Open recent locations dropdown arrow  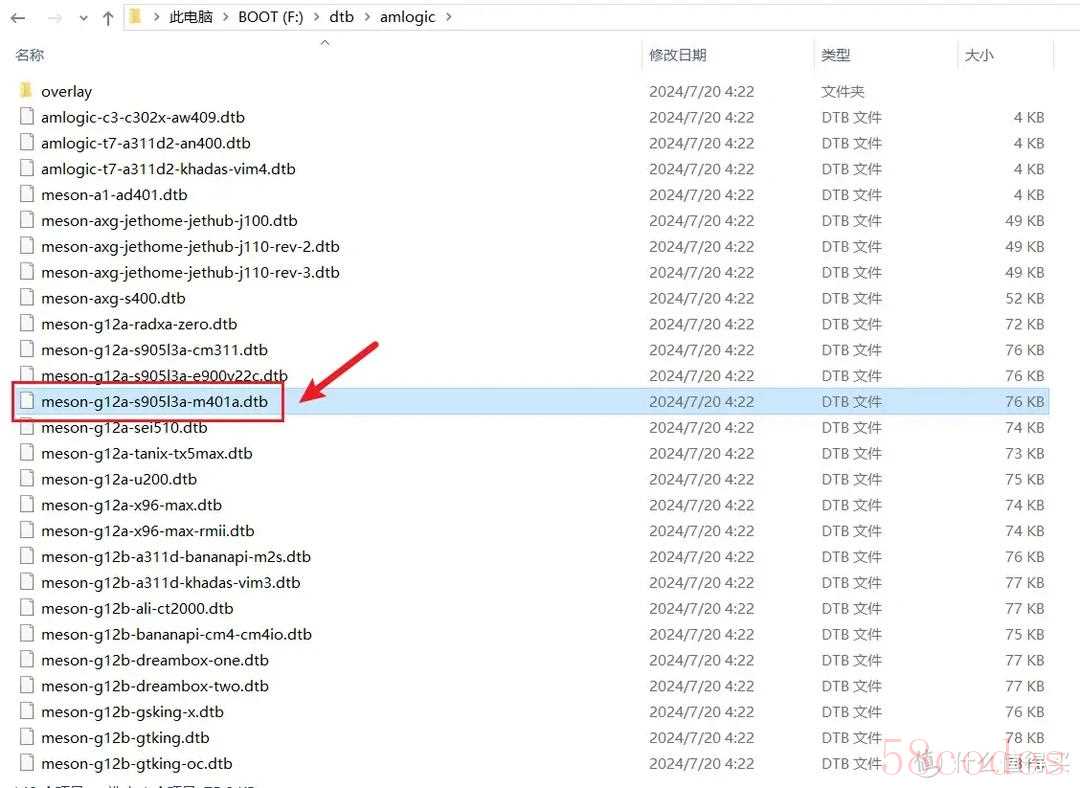(x=83, y=19)
